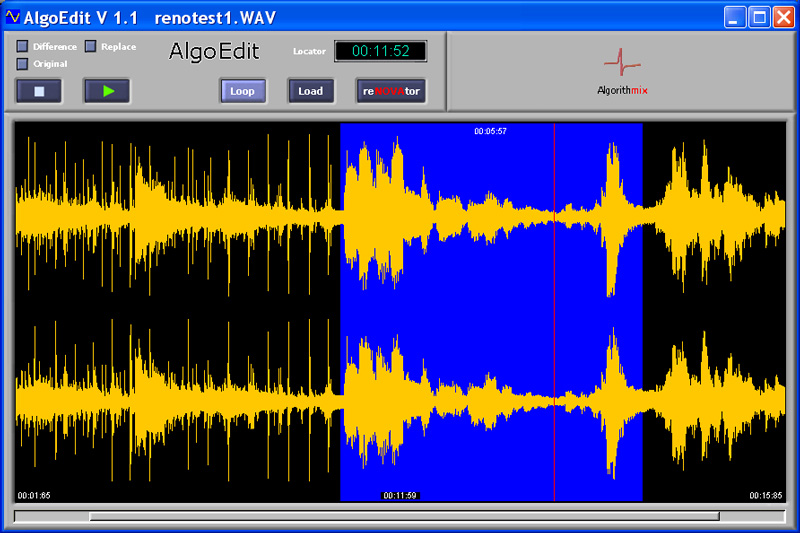The height and width of the screenshot is (533, 800).
Task: Open the reNOVAtor tool
Action: click(391, 91)
